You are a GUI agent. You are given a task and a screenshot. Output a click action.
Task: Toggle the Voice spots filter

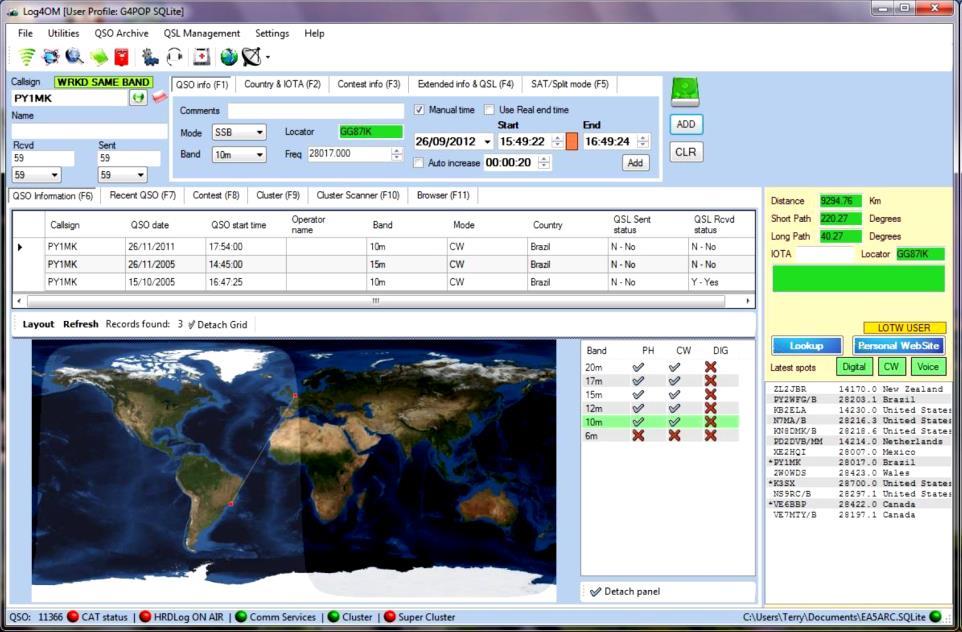(928, 367)
